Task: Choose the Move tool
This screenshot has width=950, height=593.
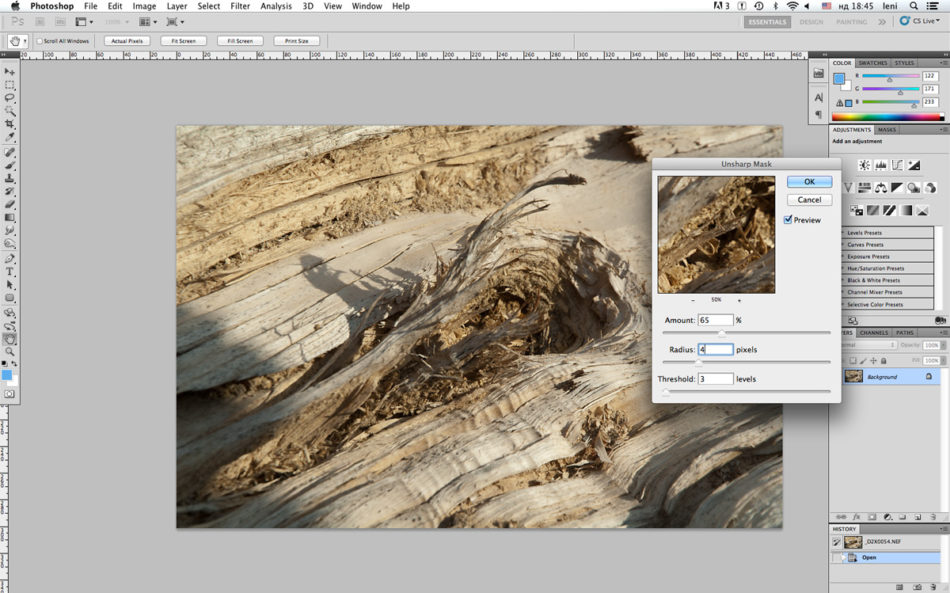Action: (x=10, y=72)
